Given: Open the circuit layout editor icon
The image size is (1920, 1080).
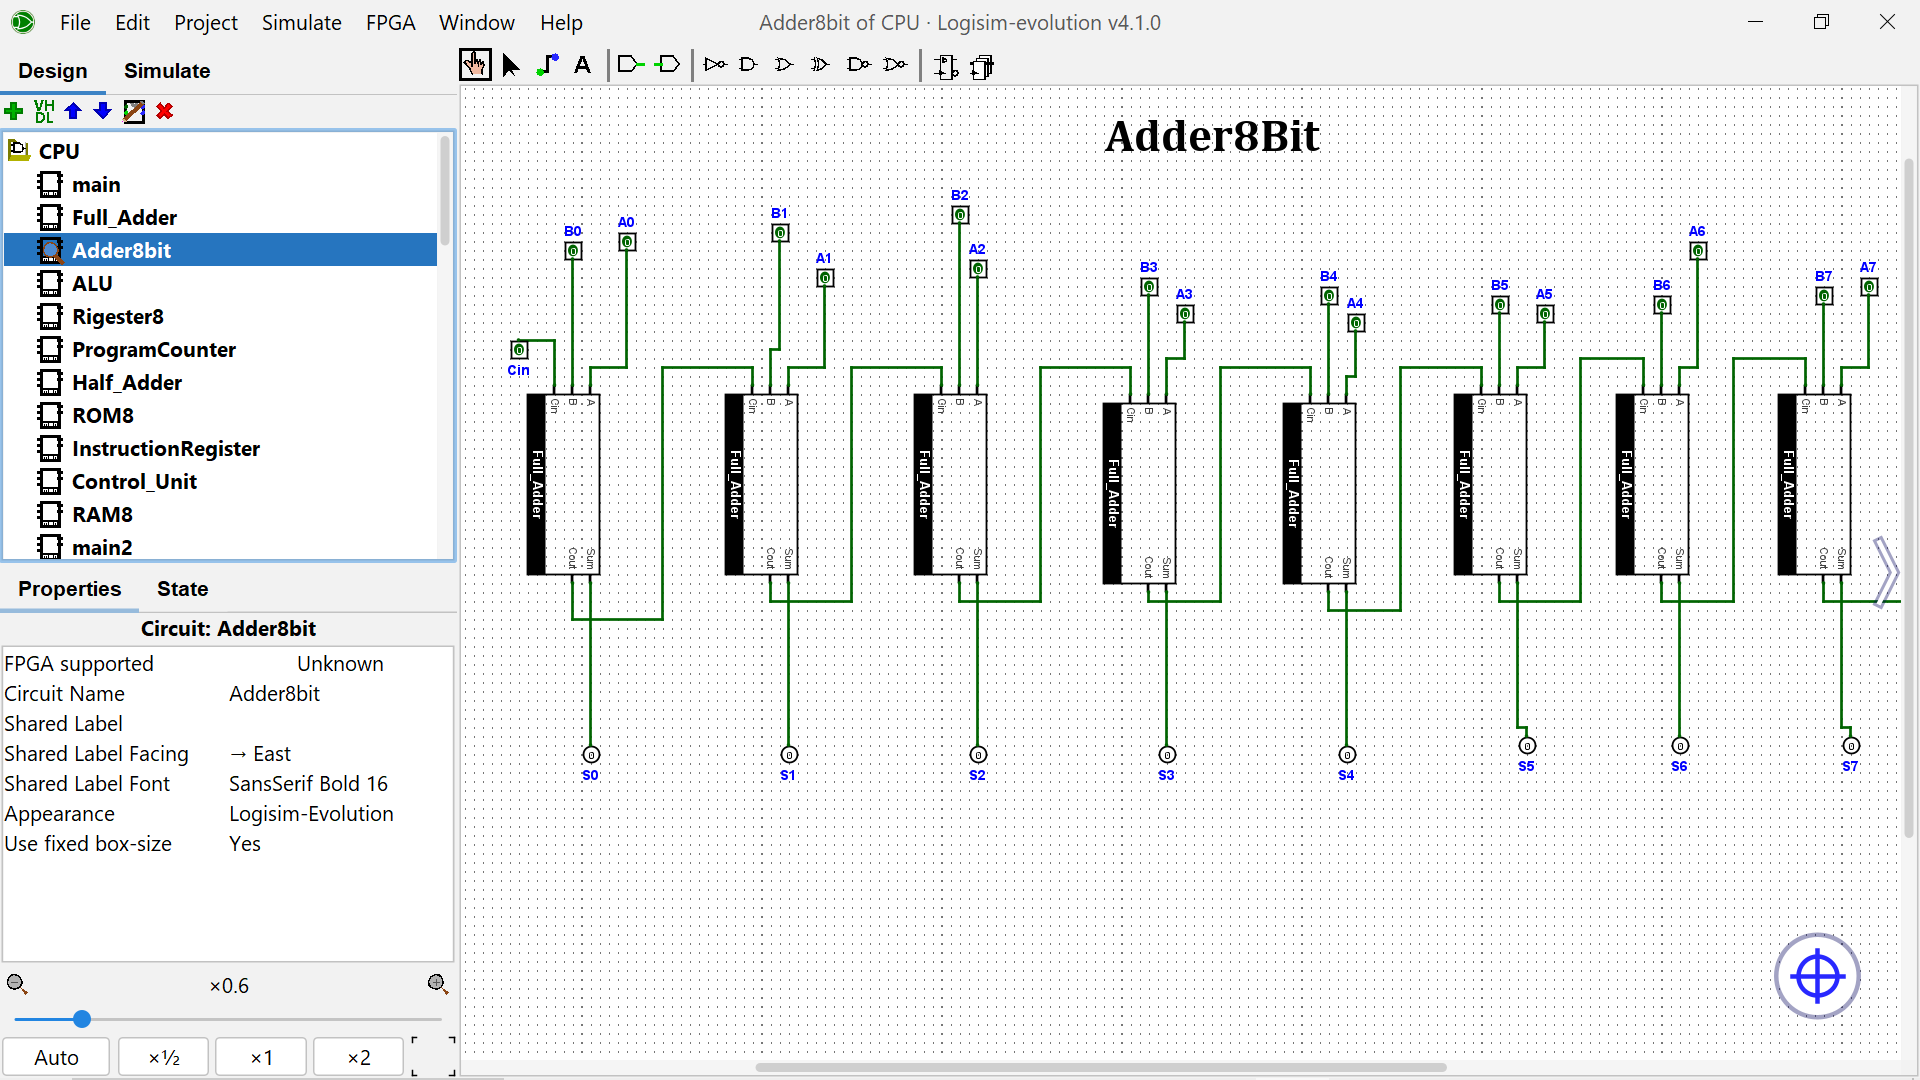Looking at the screenshot, I should click(x=946, y=67).
